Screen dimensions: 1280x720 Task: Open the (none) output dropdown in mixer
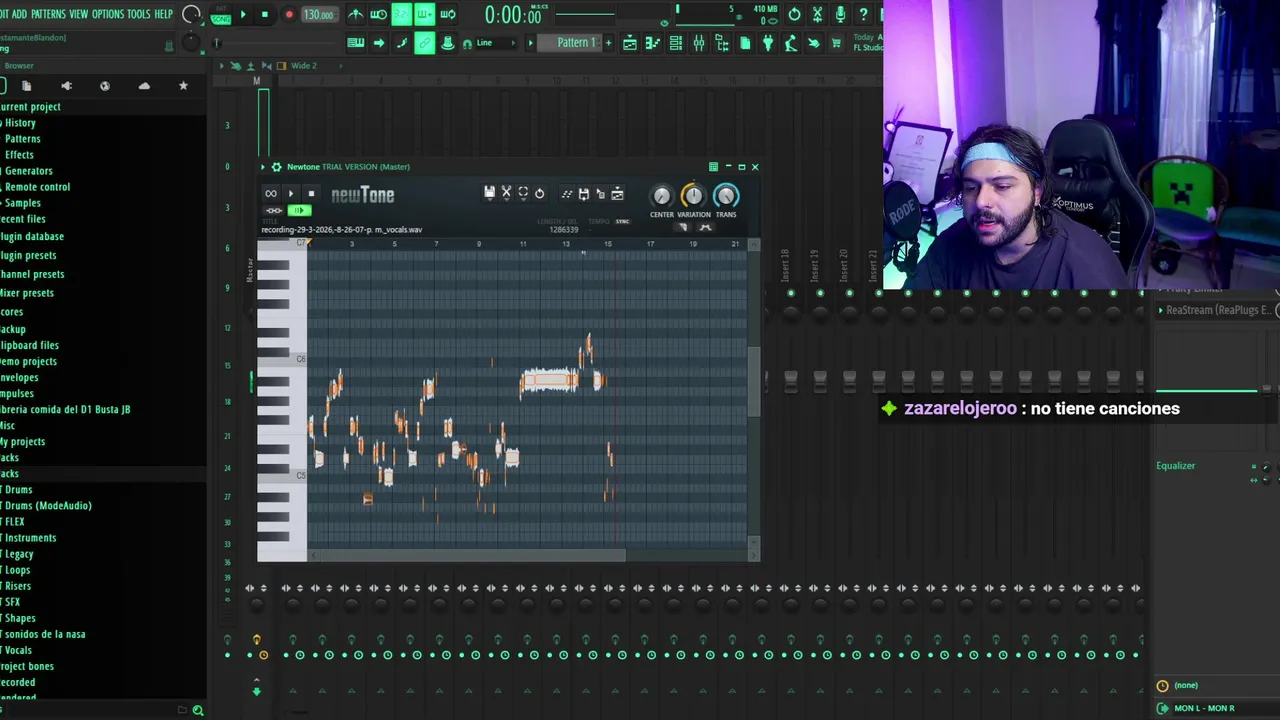point(1216,686)
